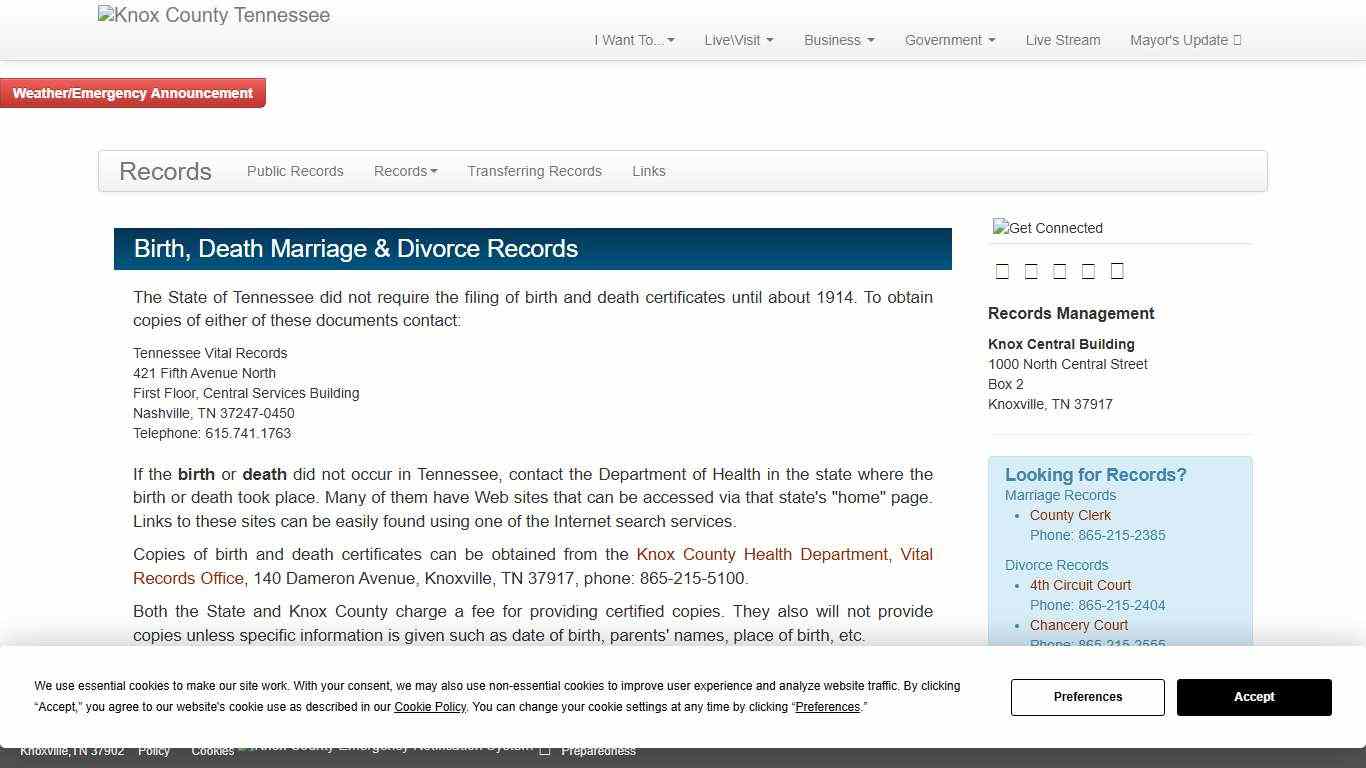This screenshot has width=1366, height=768.
Task: Click the Weather/Emergency Announcement banner
Action: pos(132,92)
